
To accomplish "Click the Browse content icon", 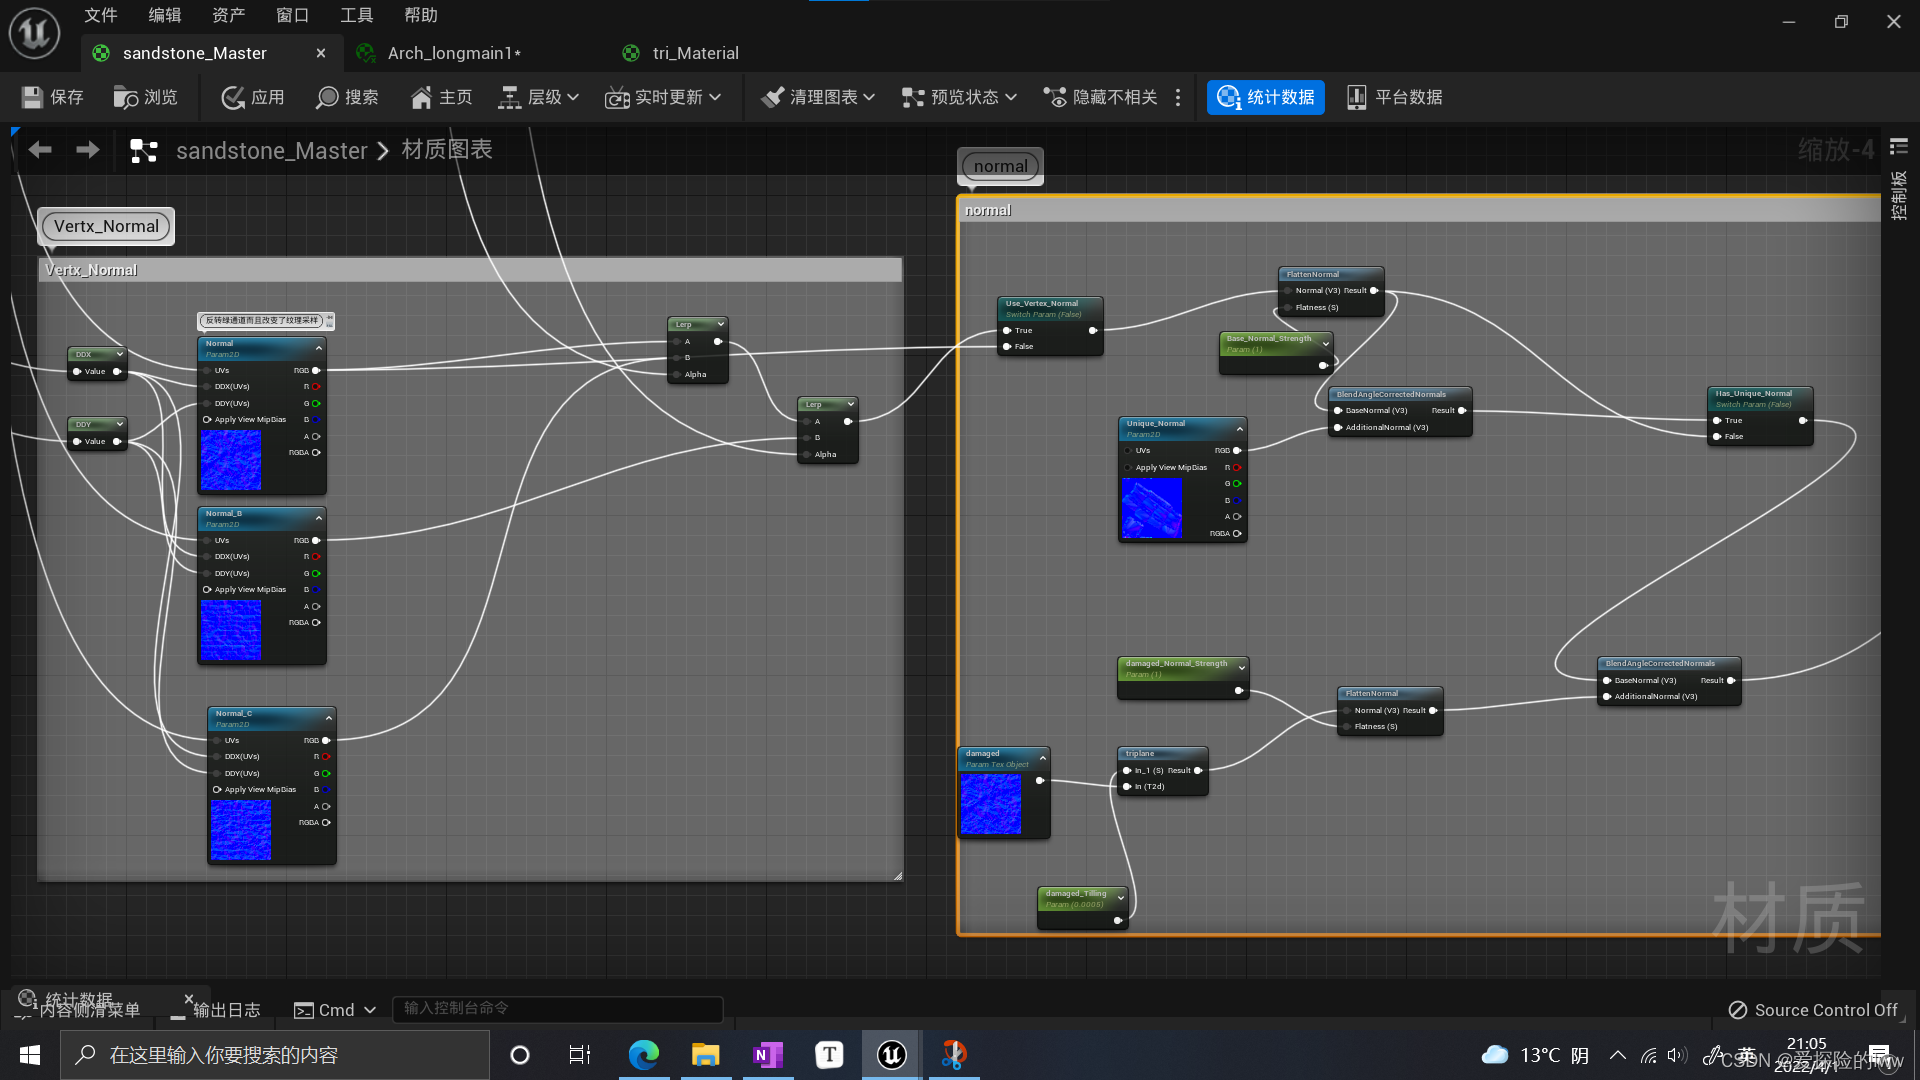I will point(125,97).
